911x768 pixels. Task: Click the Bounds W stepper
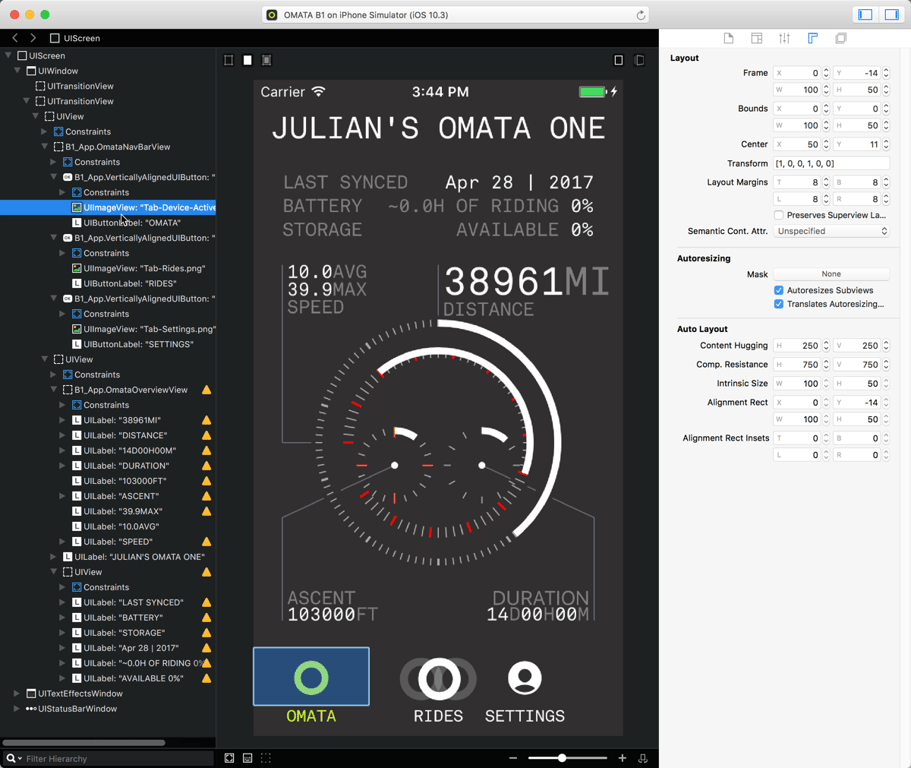pyautogui.click(x=826, y=125)
